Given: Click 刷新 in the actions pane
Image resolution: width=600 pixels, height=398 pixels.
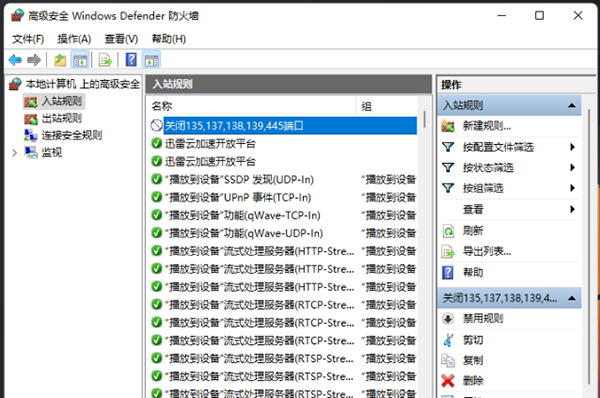Looking at the screenshot, I should coord(473,231).
